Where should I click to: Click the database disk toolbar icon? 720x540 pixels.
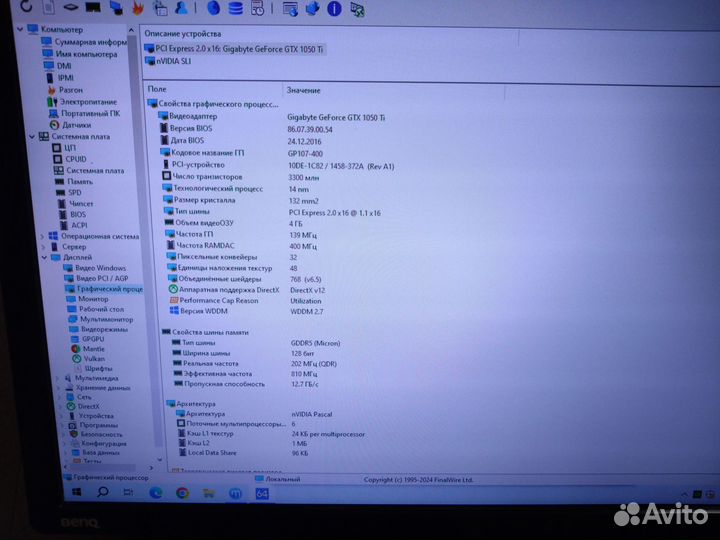click(x=235, y=9)
